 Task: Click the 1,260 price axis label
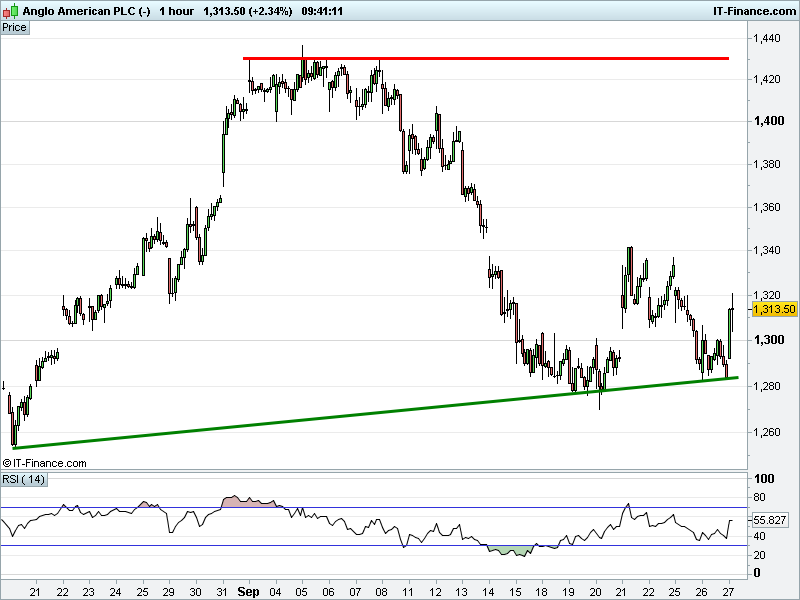[x=767, y=432]
